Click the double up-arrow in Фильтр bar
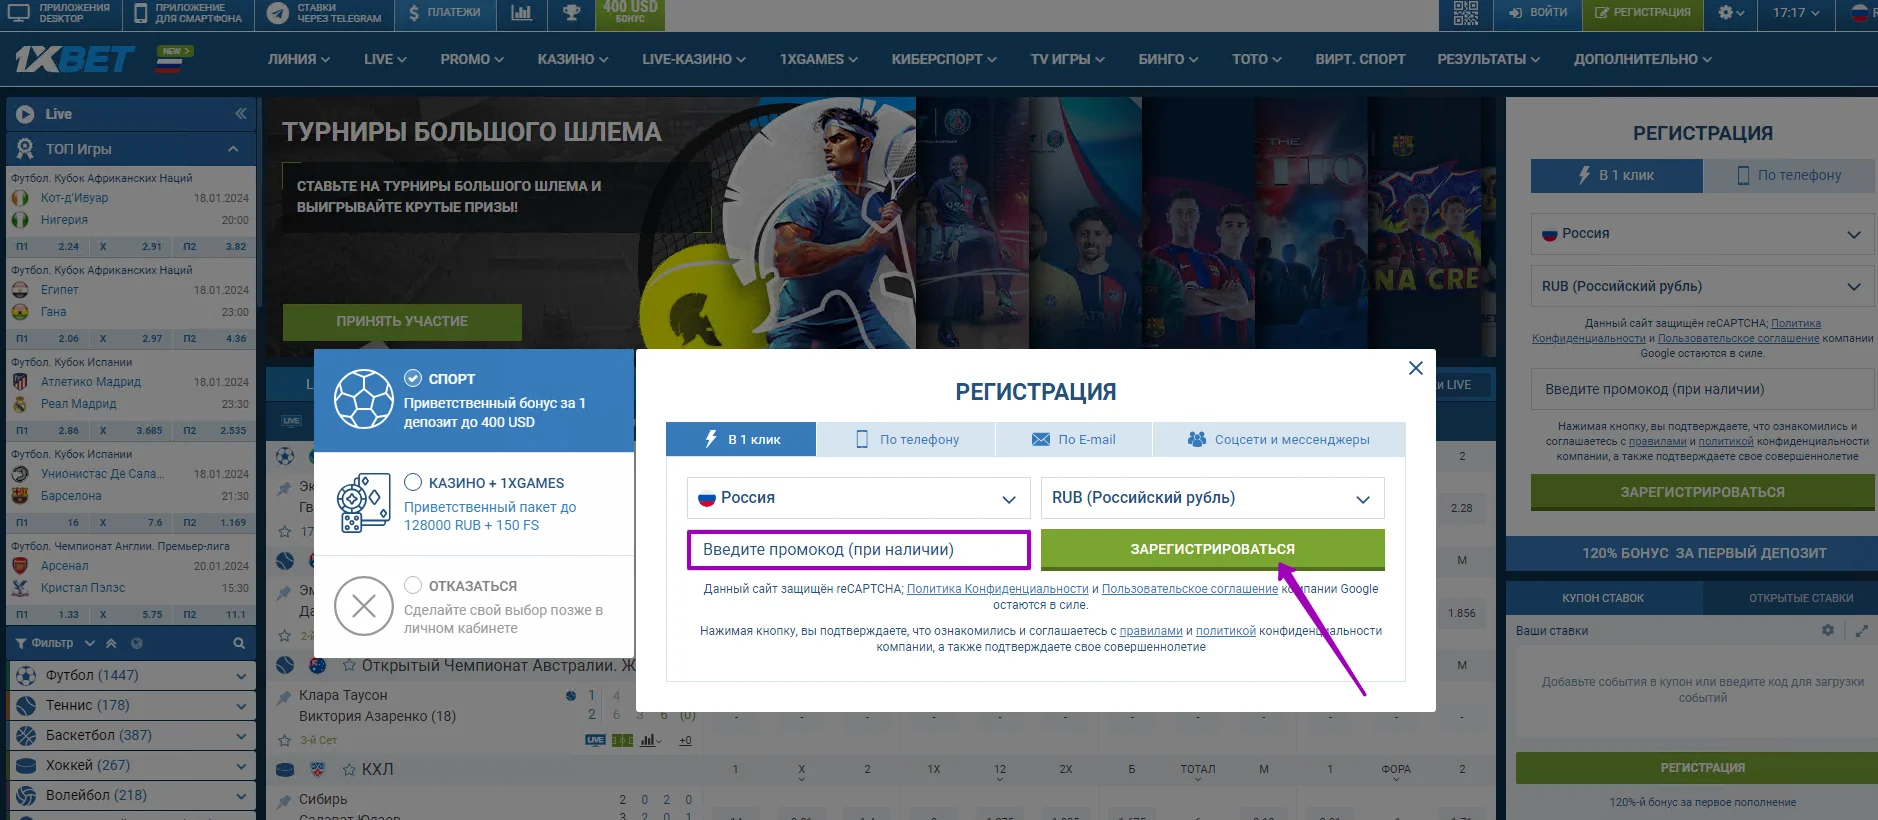Screen dimensions: 1878x820 (111, 643)
